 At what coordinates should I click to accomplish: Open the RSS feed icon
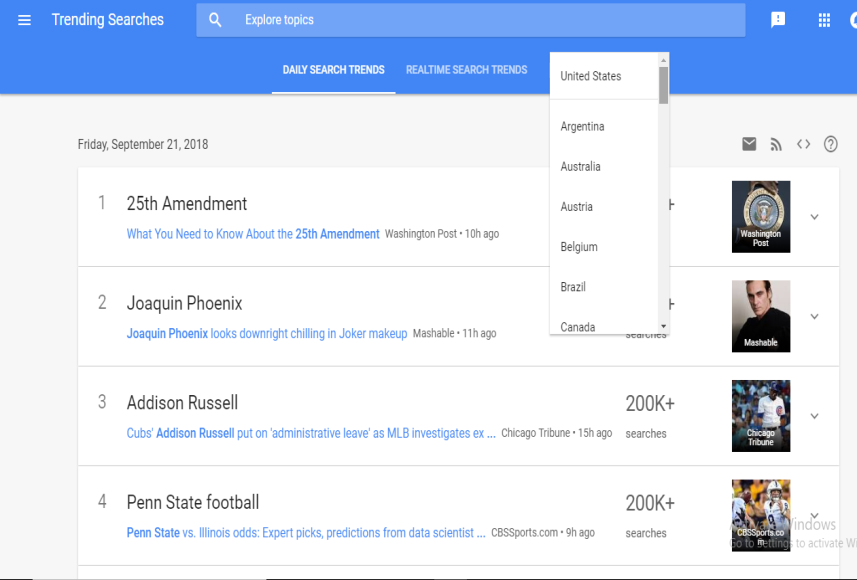[x=776, y=144]
